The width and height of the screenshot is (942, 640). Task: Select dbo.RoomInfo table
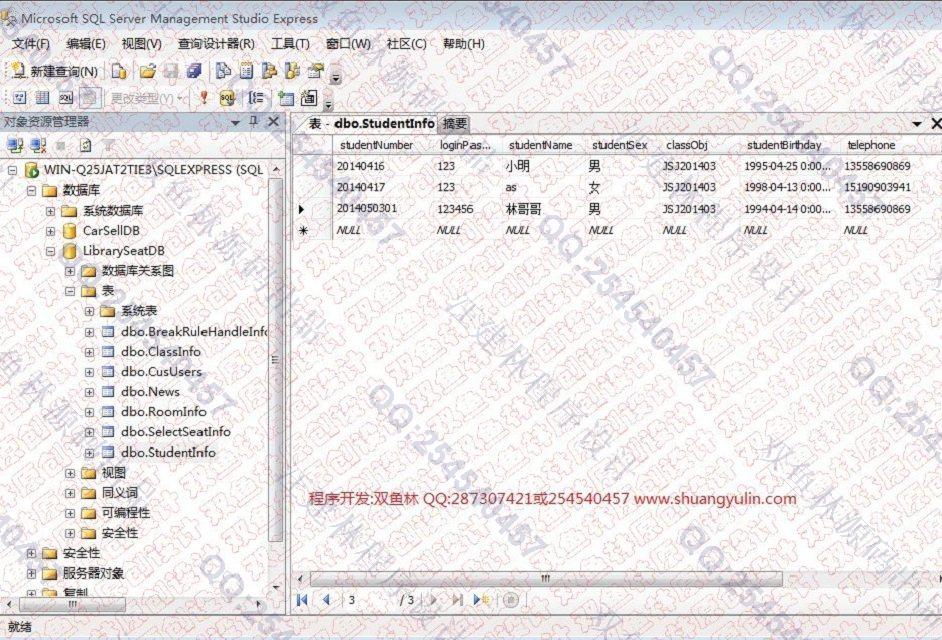(x=163, y=412)
